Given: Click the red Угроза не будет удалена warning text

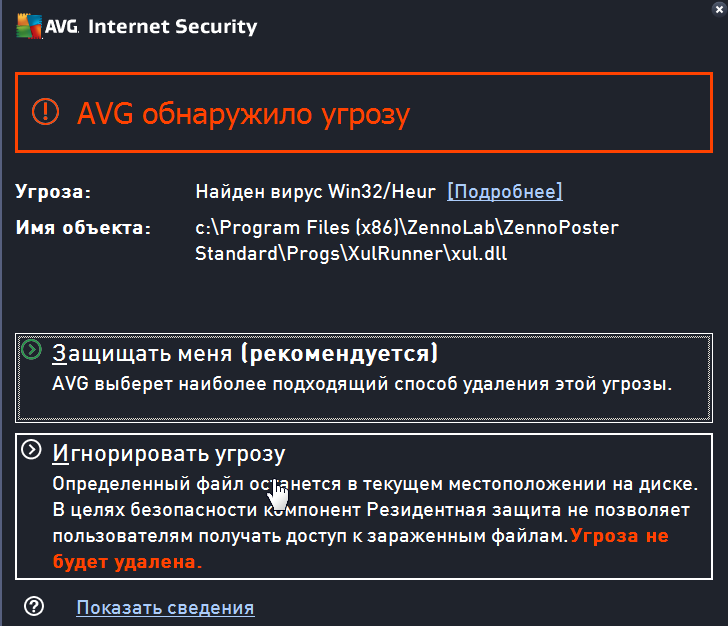Looking at the screenshot, I should pos(360,548).
